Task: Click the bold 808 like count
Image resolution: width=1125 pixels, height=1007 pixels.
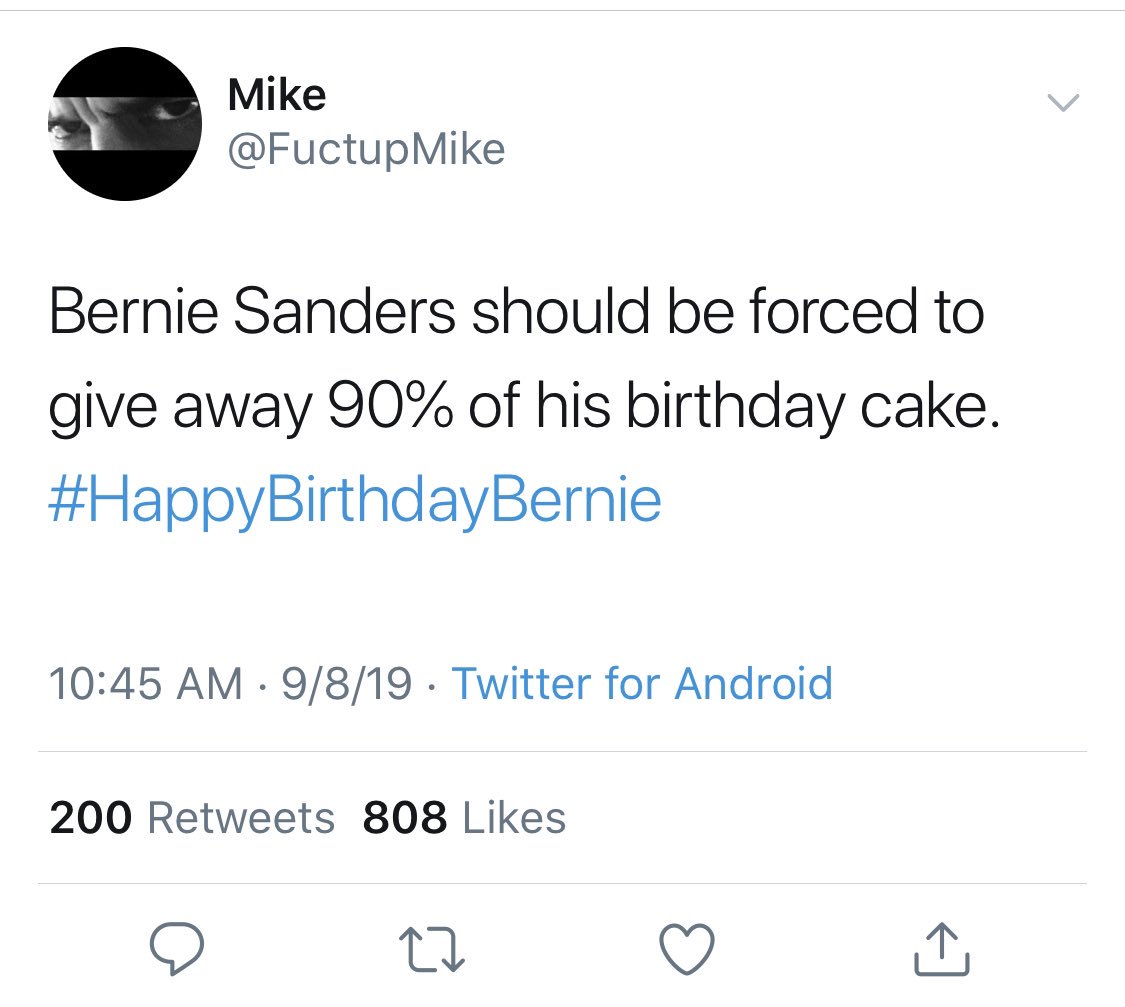Action: (x=404, y=818)
